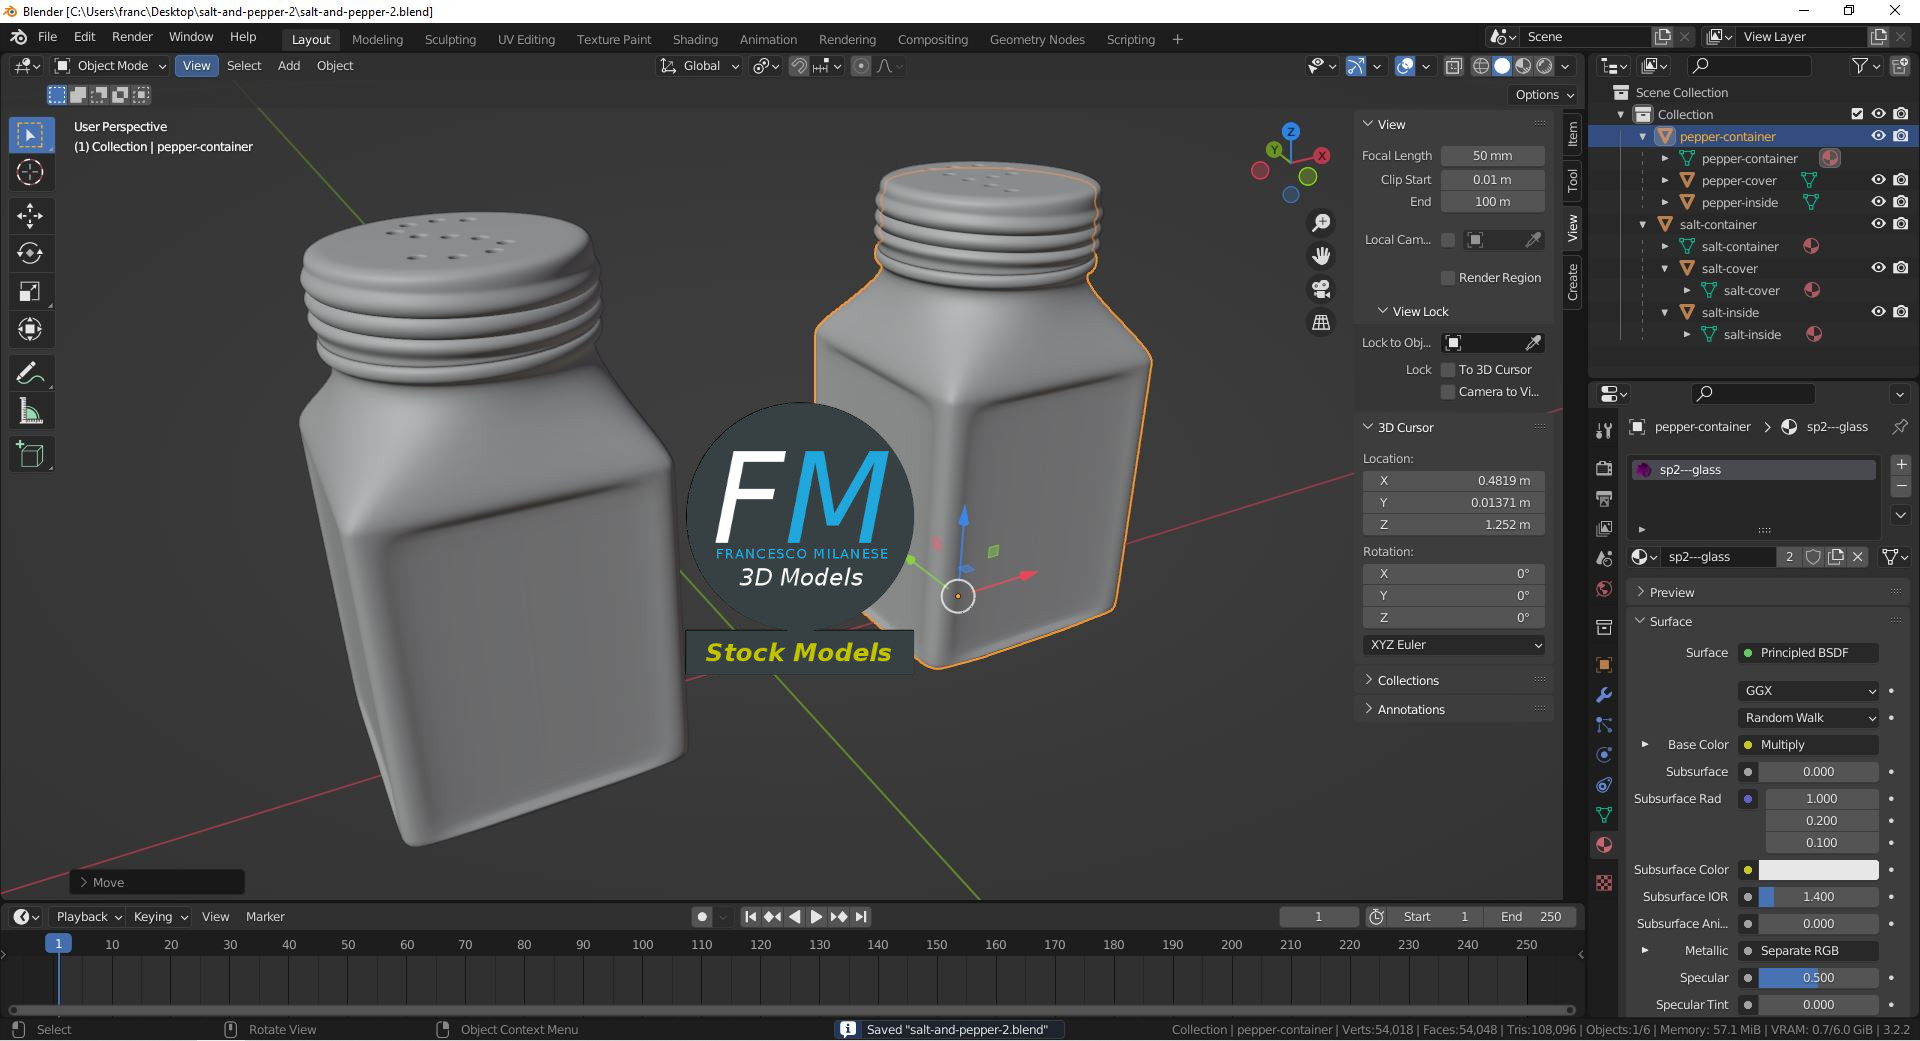Toggle the Local Camera checkbox
This screenshot has height=1041, width=1920.
point(1447,240)
